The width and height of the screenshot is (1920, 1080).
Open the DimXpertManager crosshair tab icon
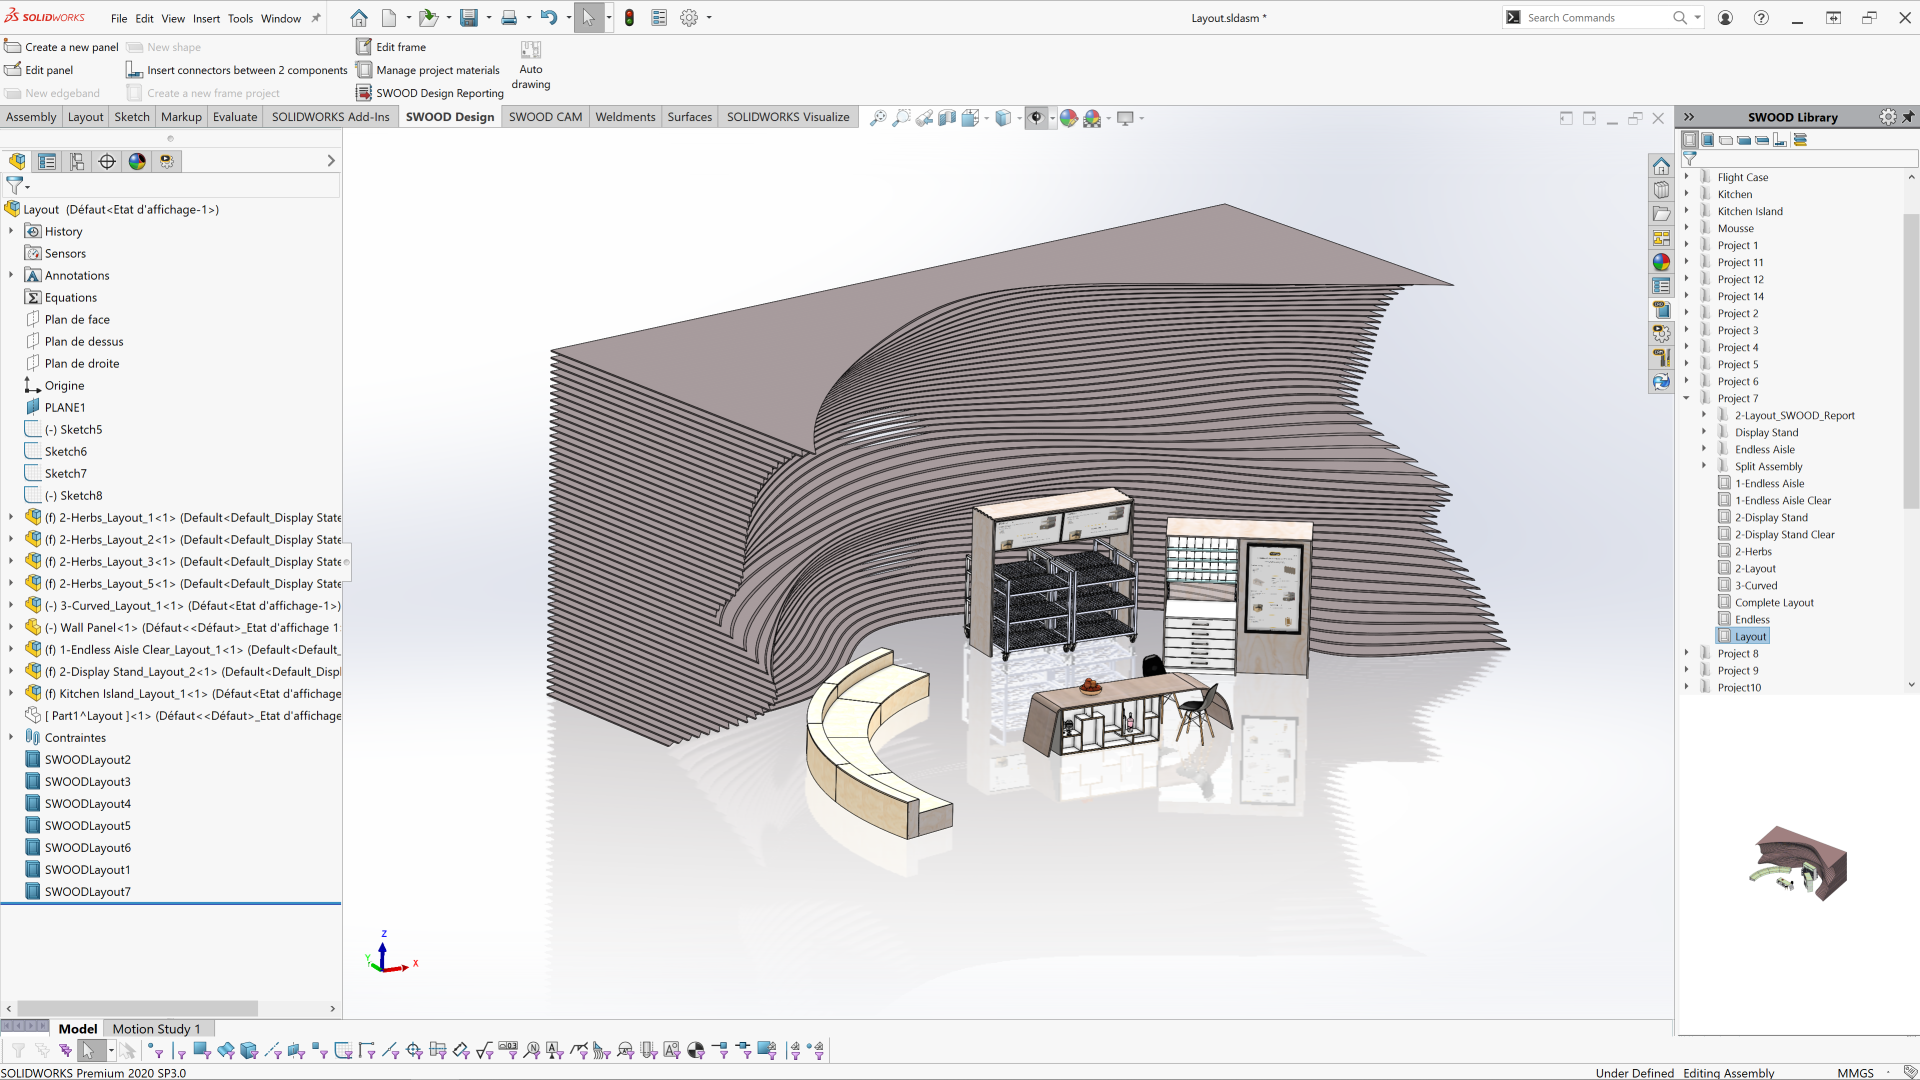click(x=107, y=161)
